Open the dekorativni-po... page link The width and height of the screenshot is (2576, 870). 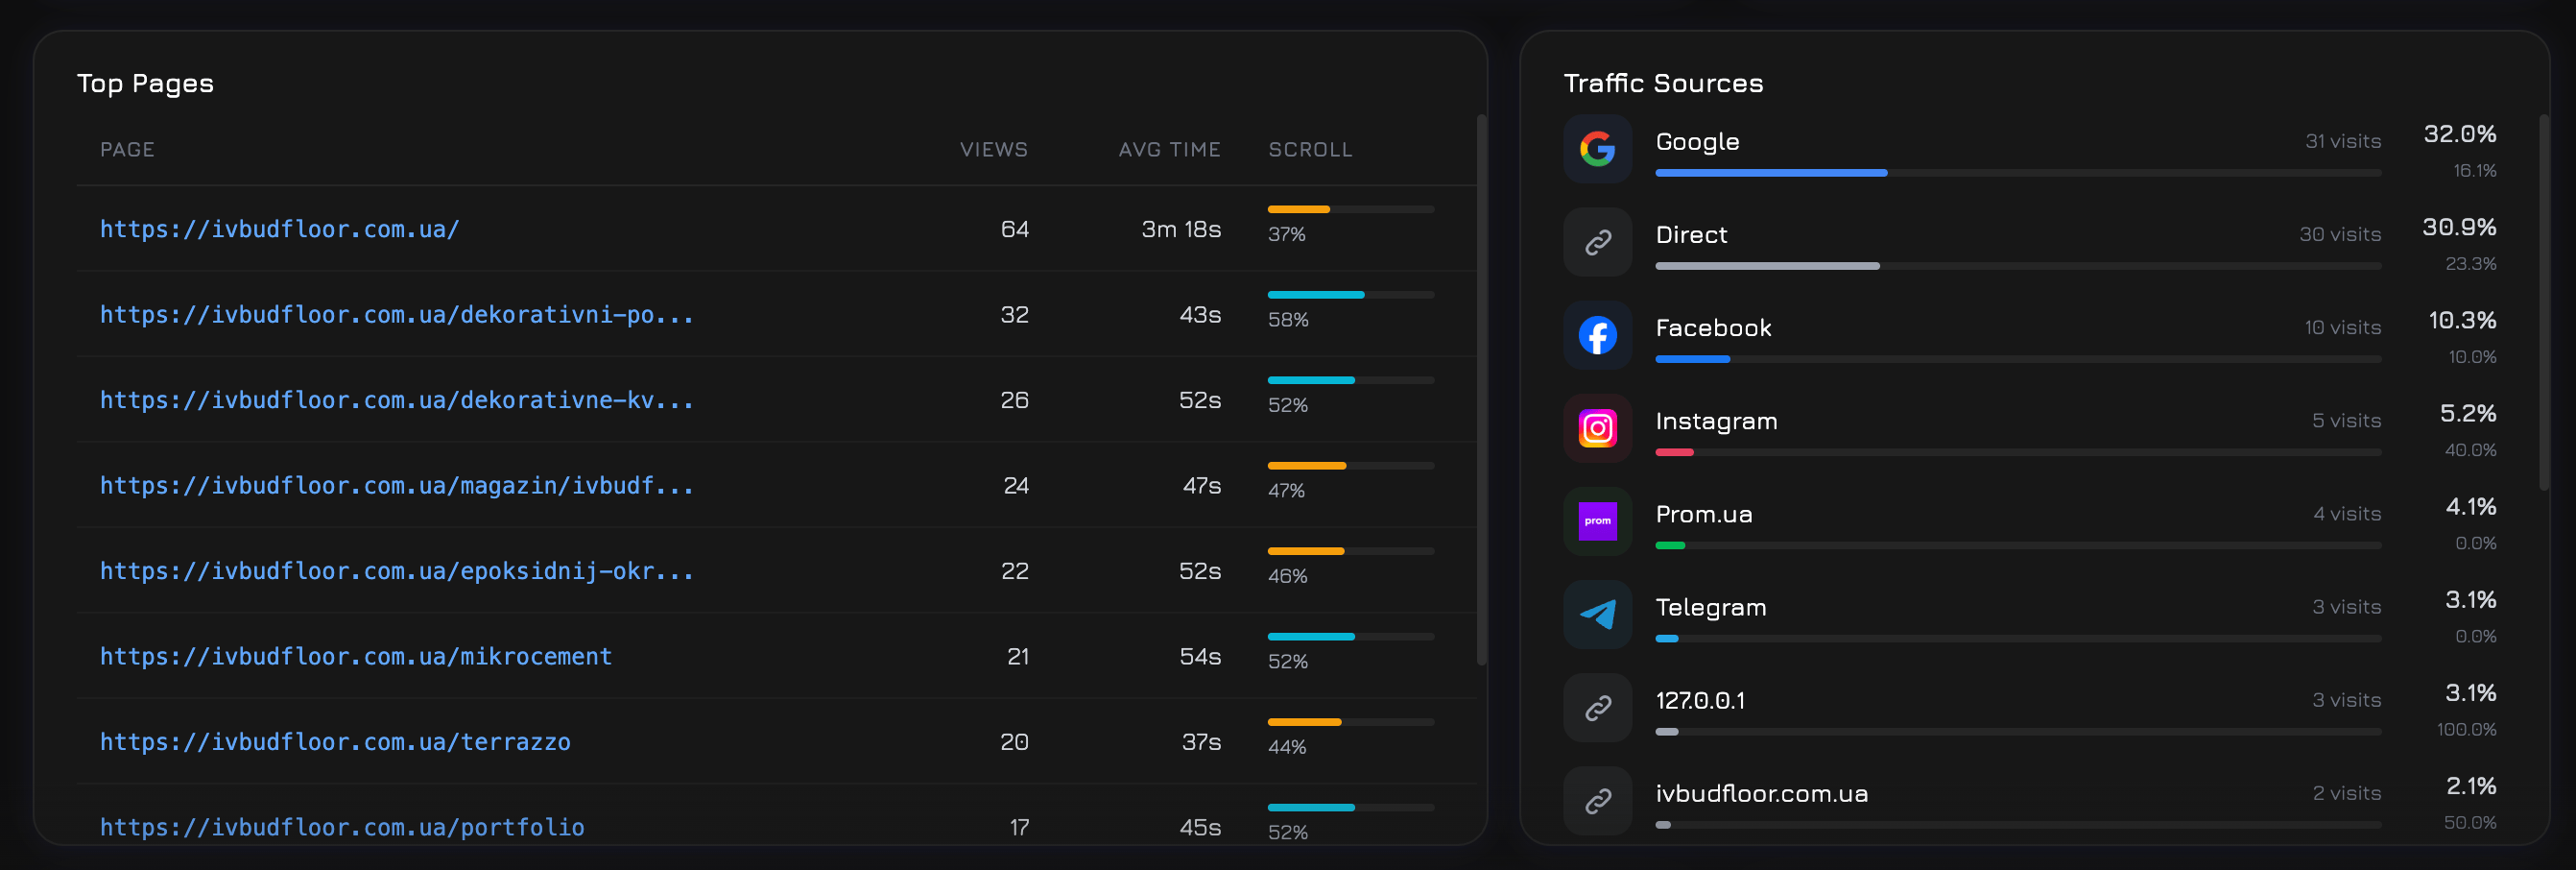(x=397, y=315)
